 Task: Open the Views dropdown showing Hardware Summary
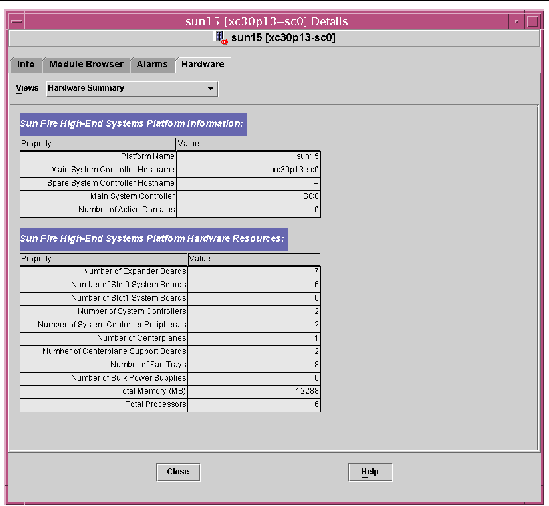tap(132, 88)
